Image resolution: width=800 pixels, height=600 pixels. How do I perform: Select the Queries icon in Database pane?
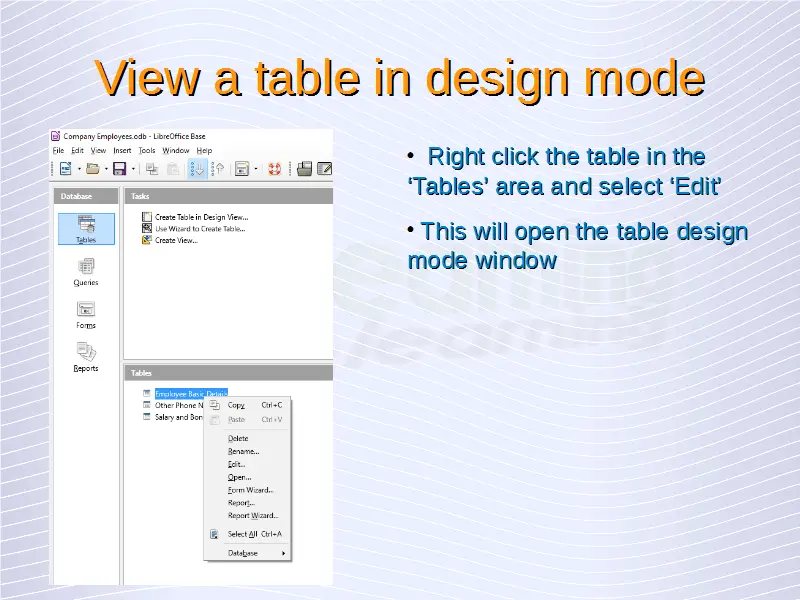[x=86, y=268]
